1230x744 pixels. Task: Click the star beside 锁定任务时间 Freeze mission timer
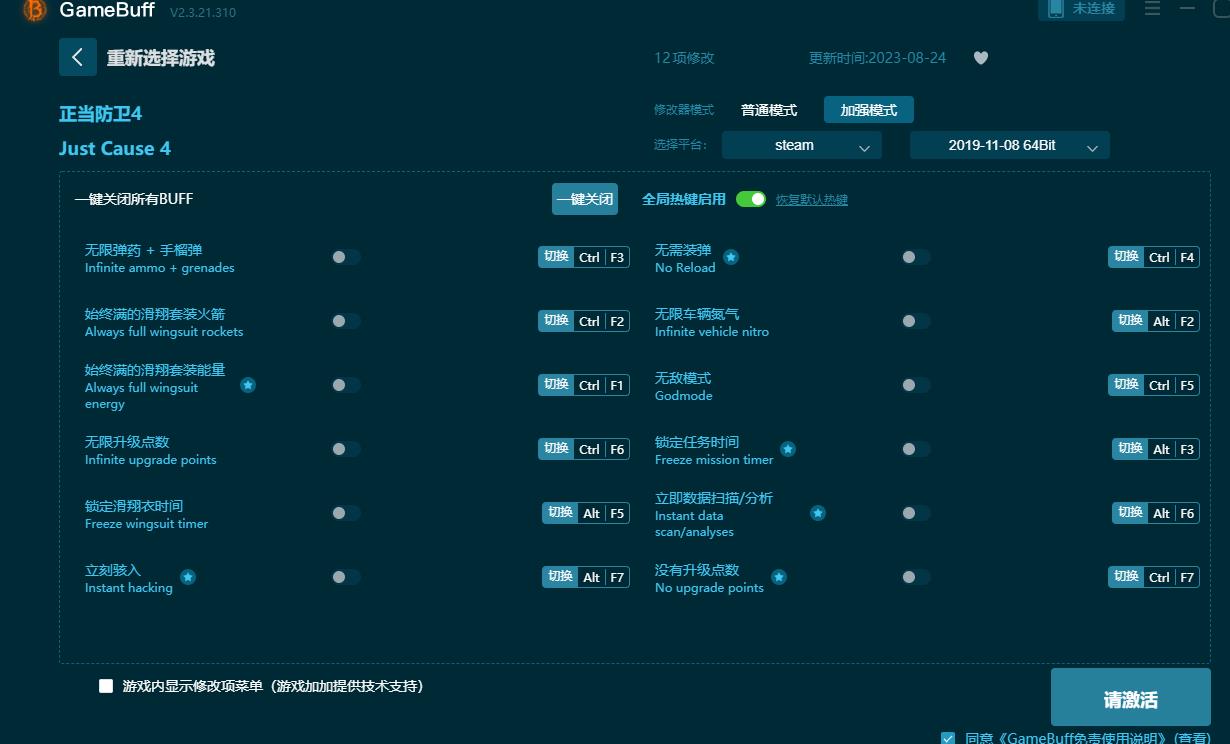click(x=788, y=450)
